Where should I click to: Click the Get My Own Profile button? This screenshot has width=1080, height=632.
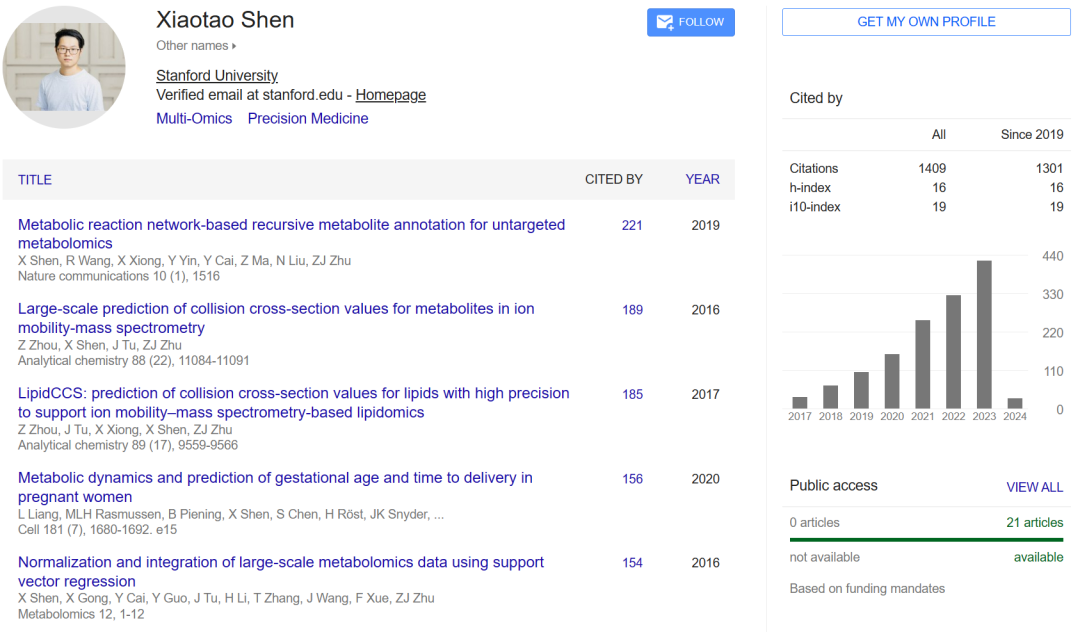pos(926,22)
